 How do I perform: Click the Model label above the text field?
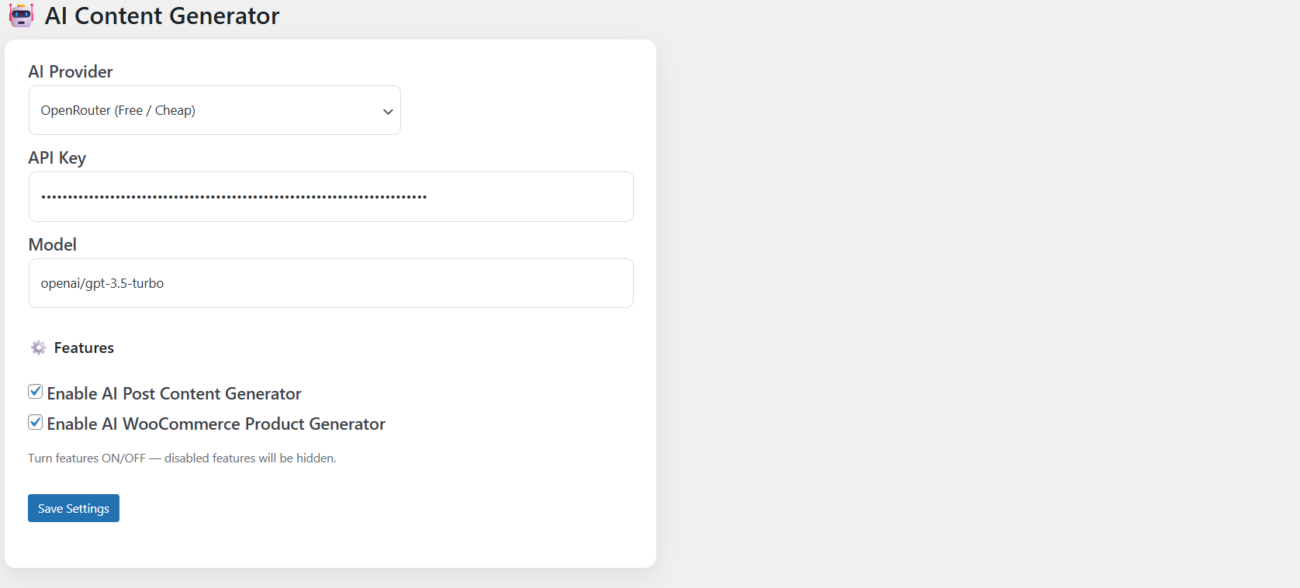52,245
